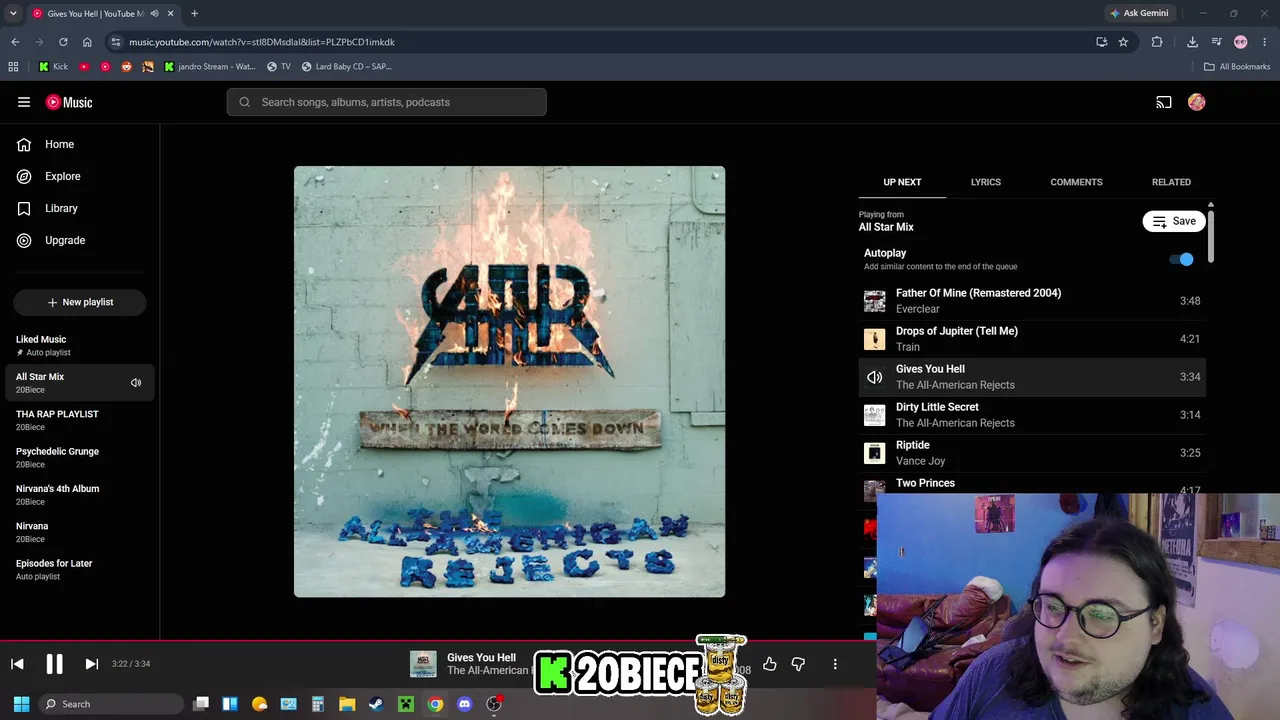Viewport: 1280px width, 720px height.
Task: Reload the page
Action: click(63, 42)
